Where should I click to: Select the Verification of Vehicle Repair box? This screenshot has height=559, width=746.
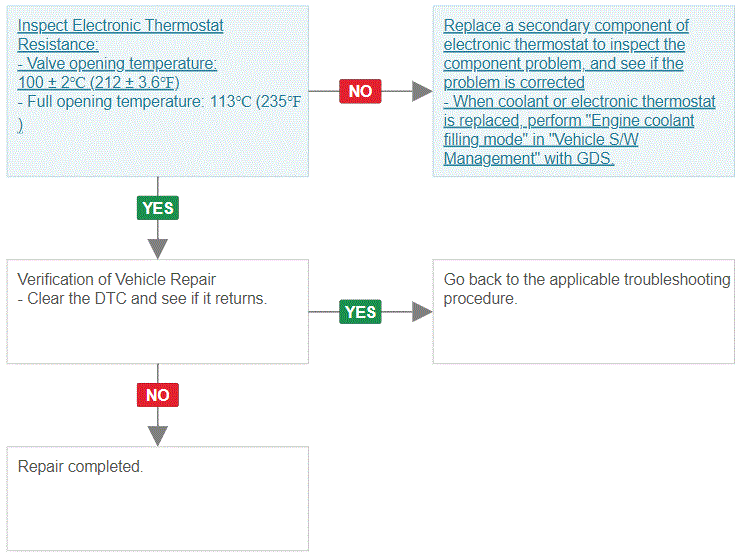pyautogui.click(x=157, y=312)
